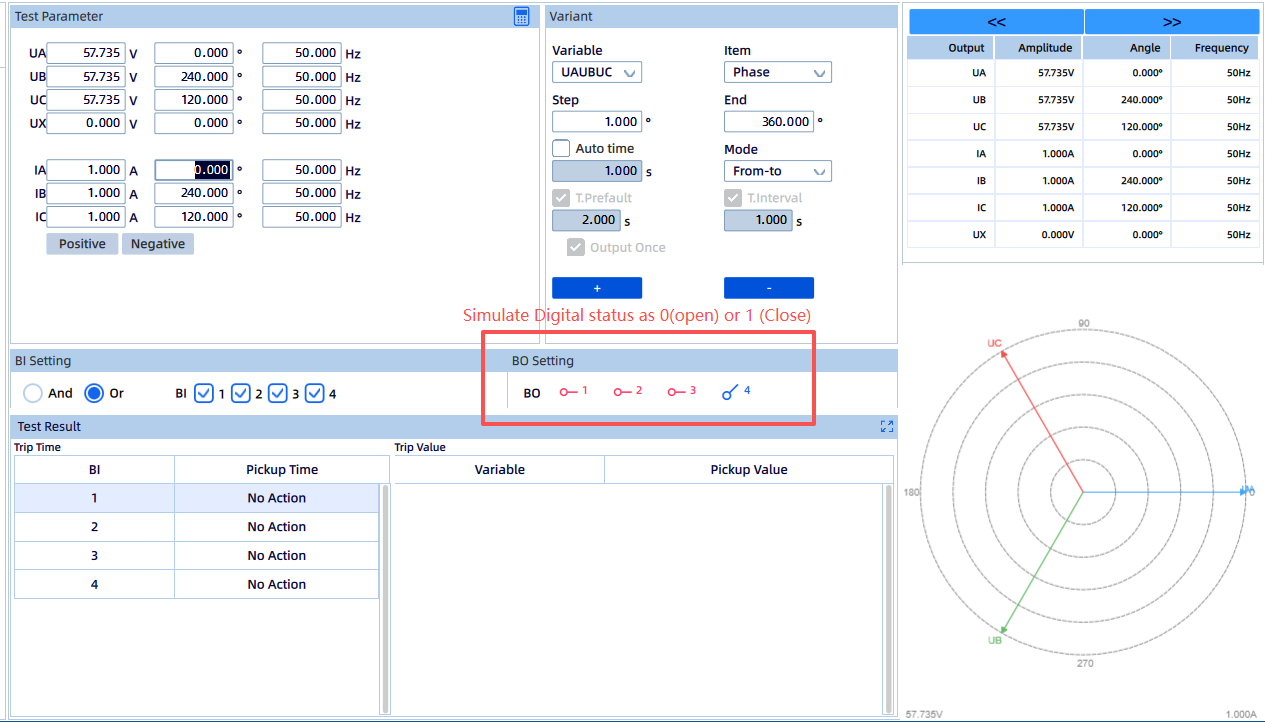Click the Positive sequence button
Image resolution: width=1265 pixels, height=722 pixels.
pos(82,244)
